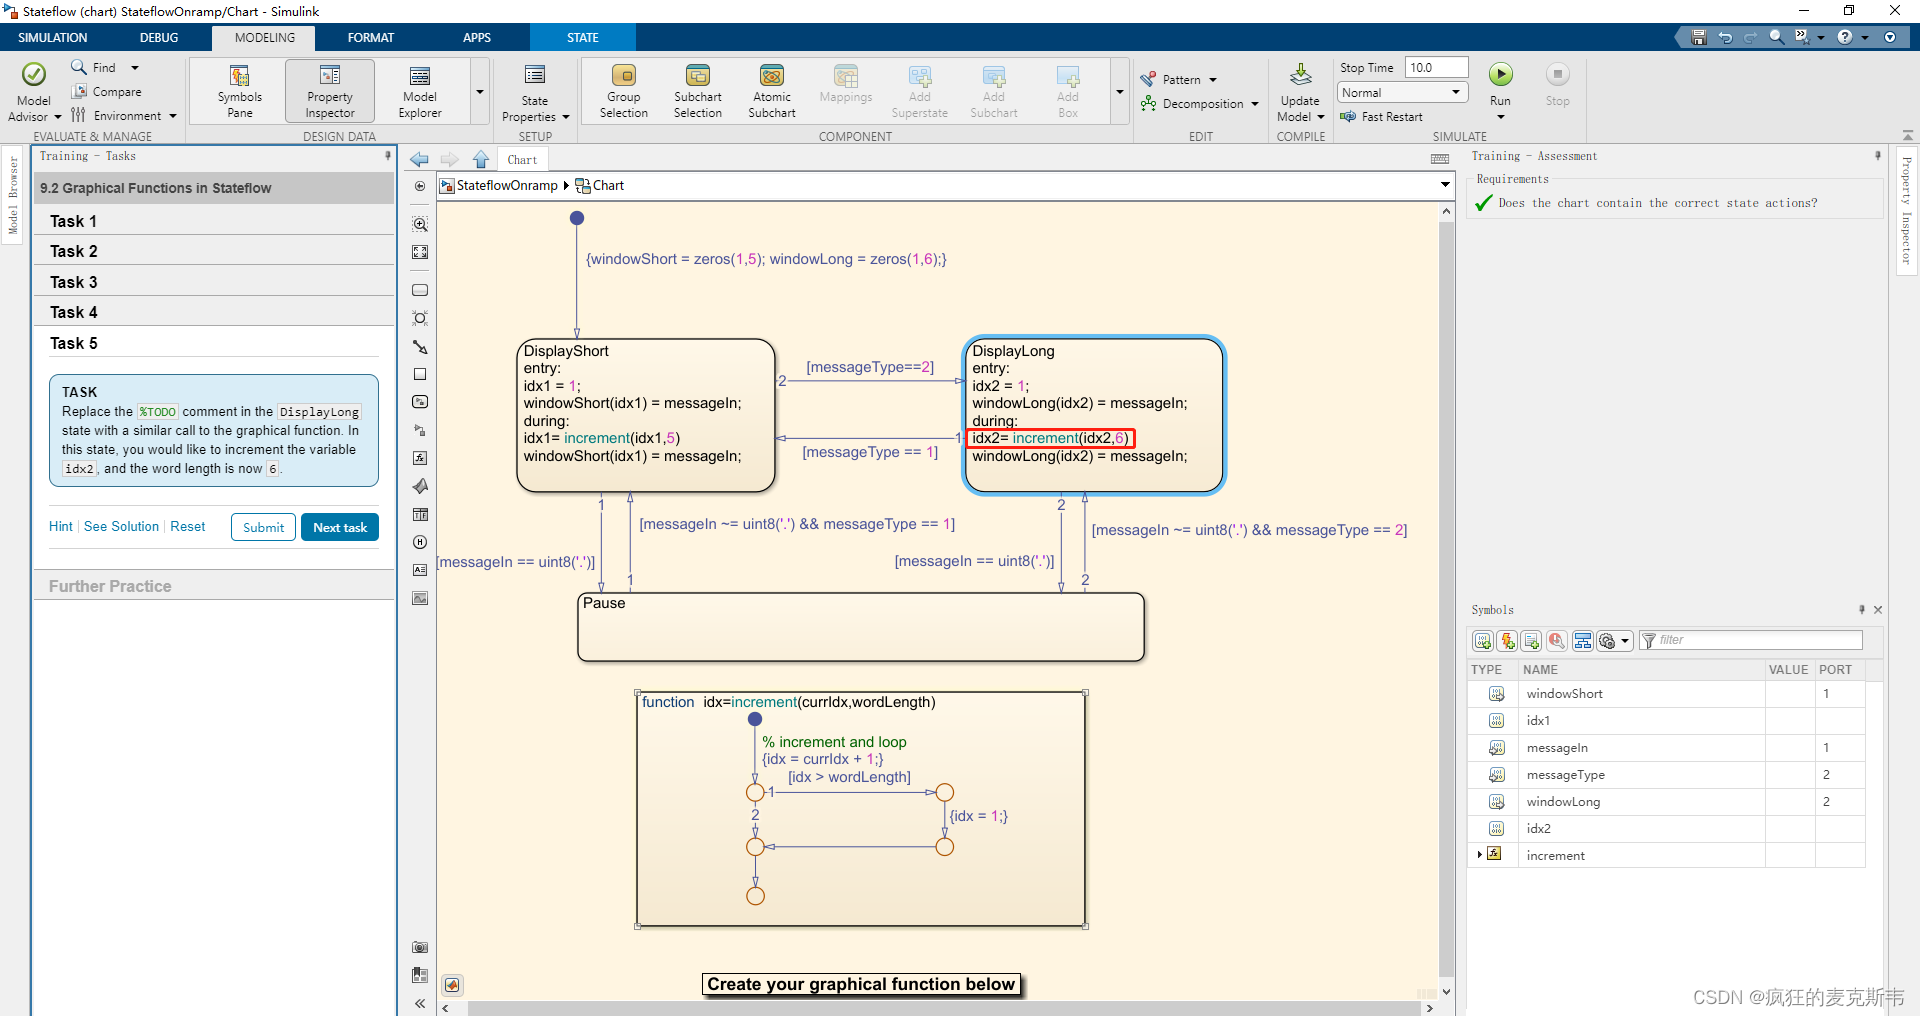Go up to parent level
Screen dimensions: 1920x1016
click(481, 160)
